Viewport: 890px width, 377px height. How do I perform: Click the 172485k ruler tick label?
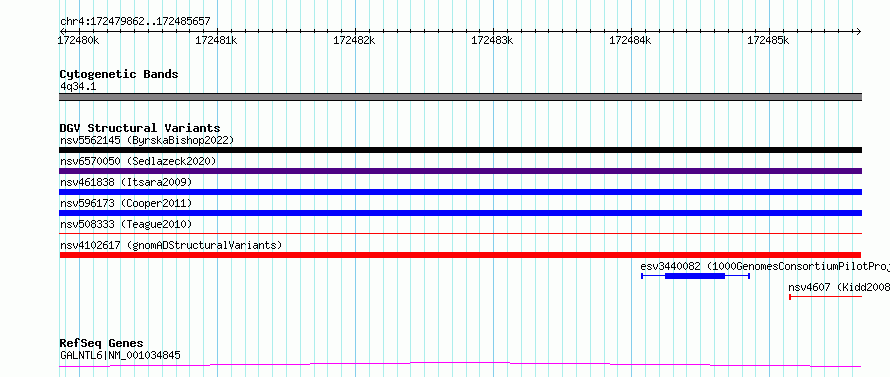768,40
